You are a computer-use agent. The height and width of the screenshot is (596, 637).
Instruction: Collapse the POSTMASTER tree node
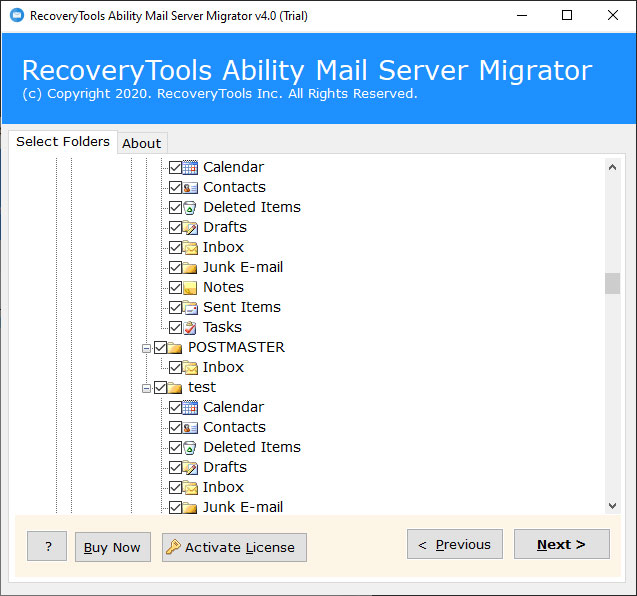146,348
